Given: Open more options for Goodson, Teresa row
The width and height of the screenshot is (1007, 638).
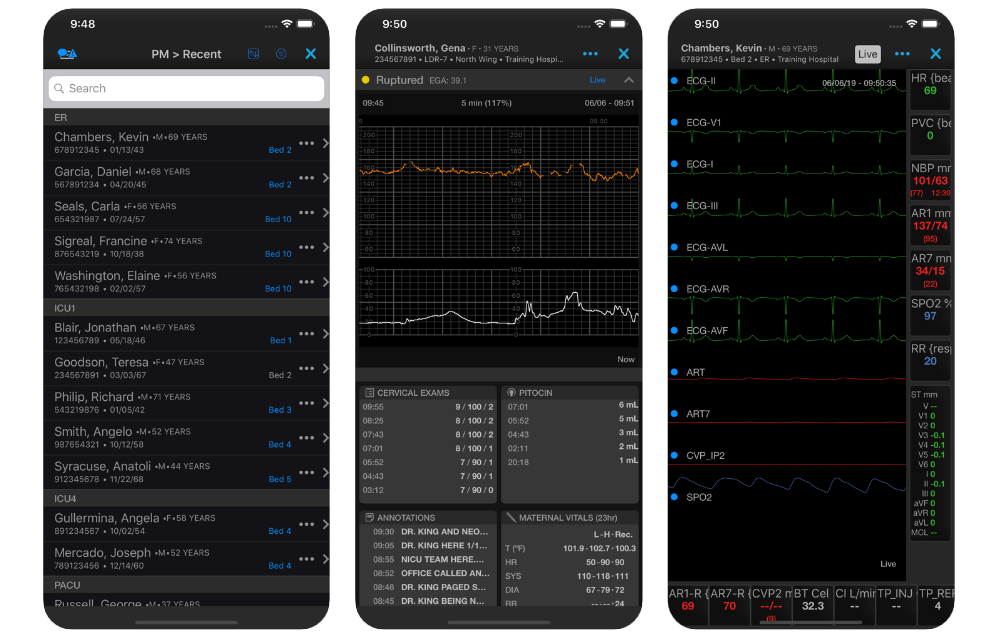Looking at the screenshot, I should pyautogui.click(x=306, y=369).
